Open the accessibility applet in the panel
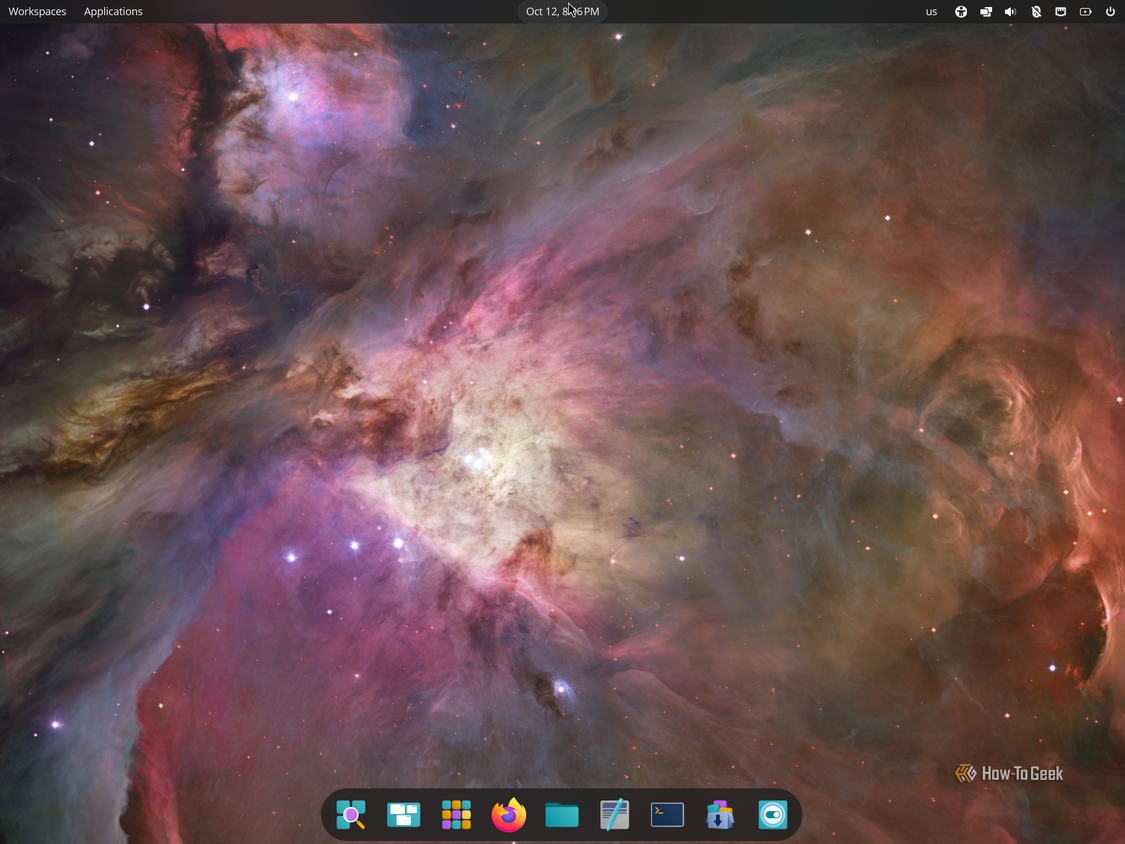This screenshot has height=844, width=1125. (x=961, y=11)
